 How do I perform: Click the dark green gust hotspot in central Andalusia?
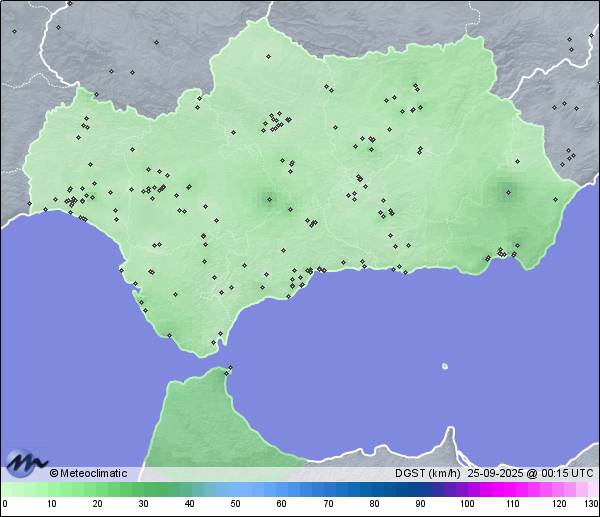268,199
